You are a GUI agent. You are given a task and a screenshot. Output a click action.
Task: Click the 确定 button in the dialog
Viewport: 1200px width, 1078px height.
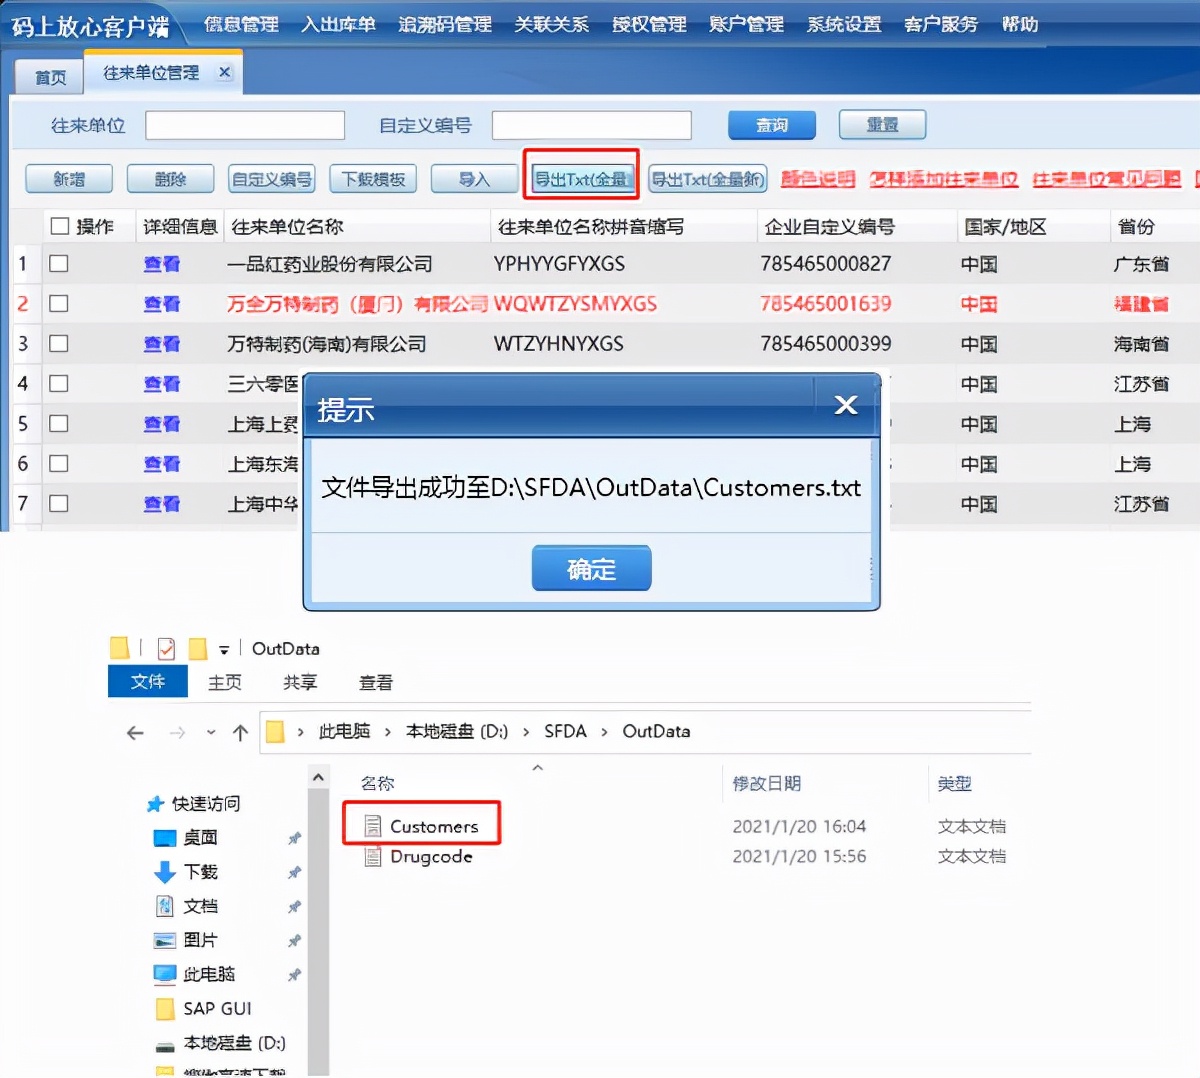590,567
